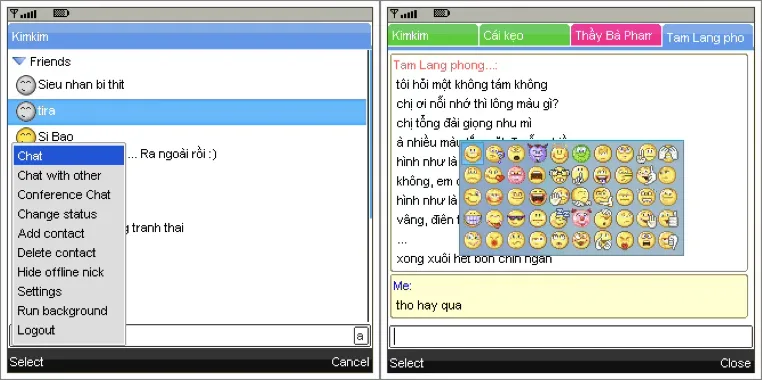Viewport: 762px width, 380px height.
Task: Insert the thinking emoticon with question mark
Action: click(x=495, y=154)
